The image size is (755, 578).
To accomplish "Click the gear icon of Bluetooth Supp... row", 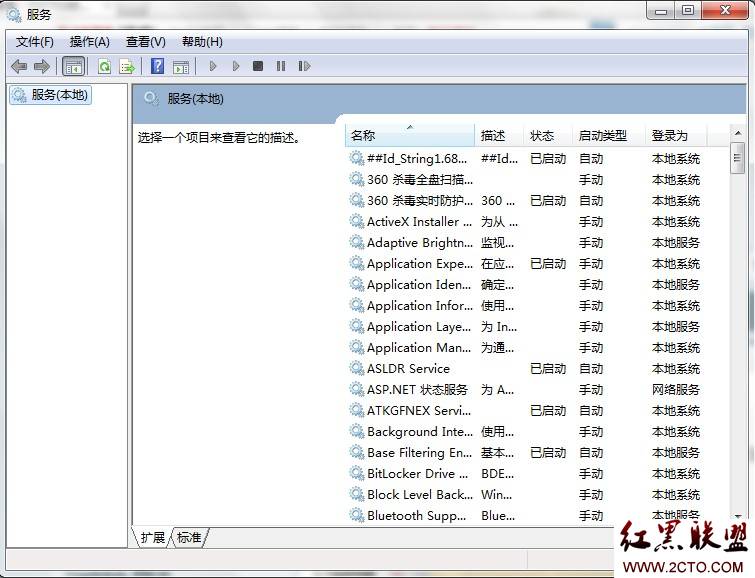I will coord(356,515).
